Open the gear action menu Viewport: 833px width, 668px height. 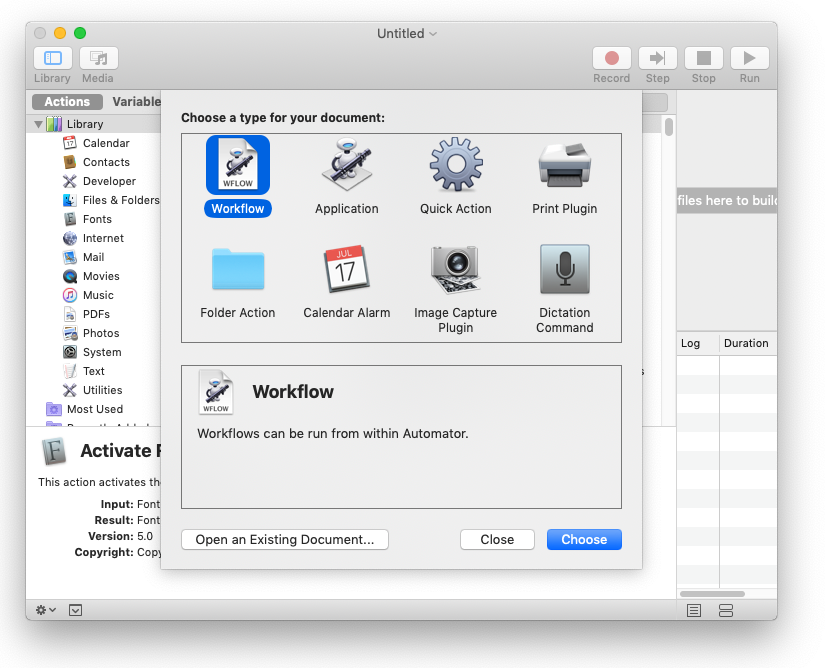click(45, 610)
